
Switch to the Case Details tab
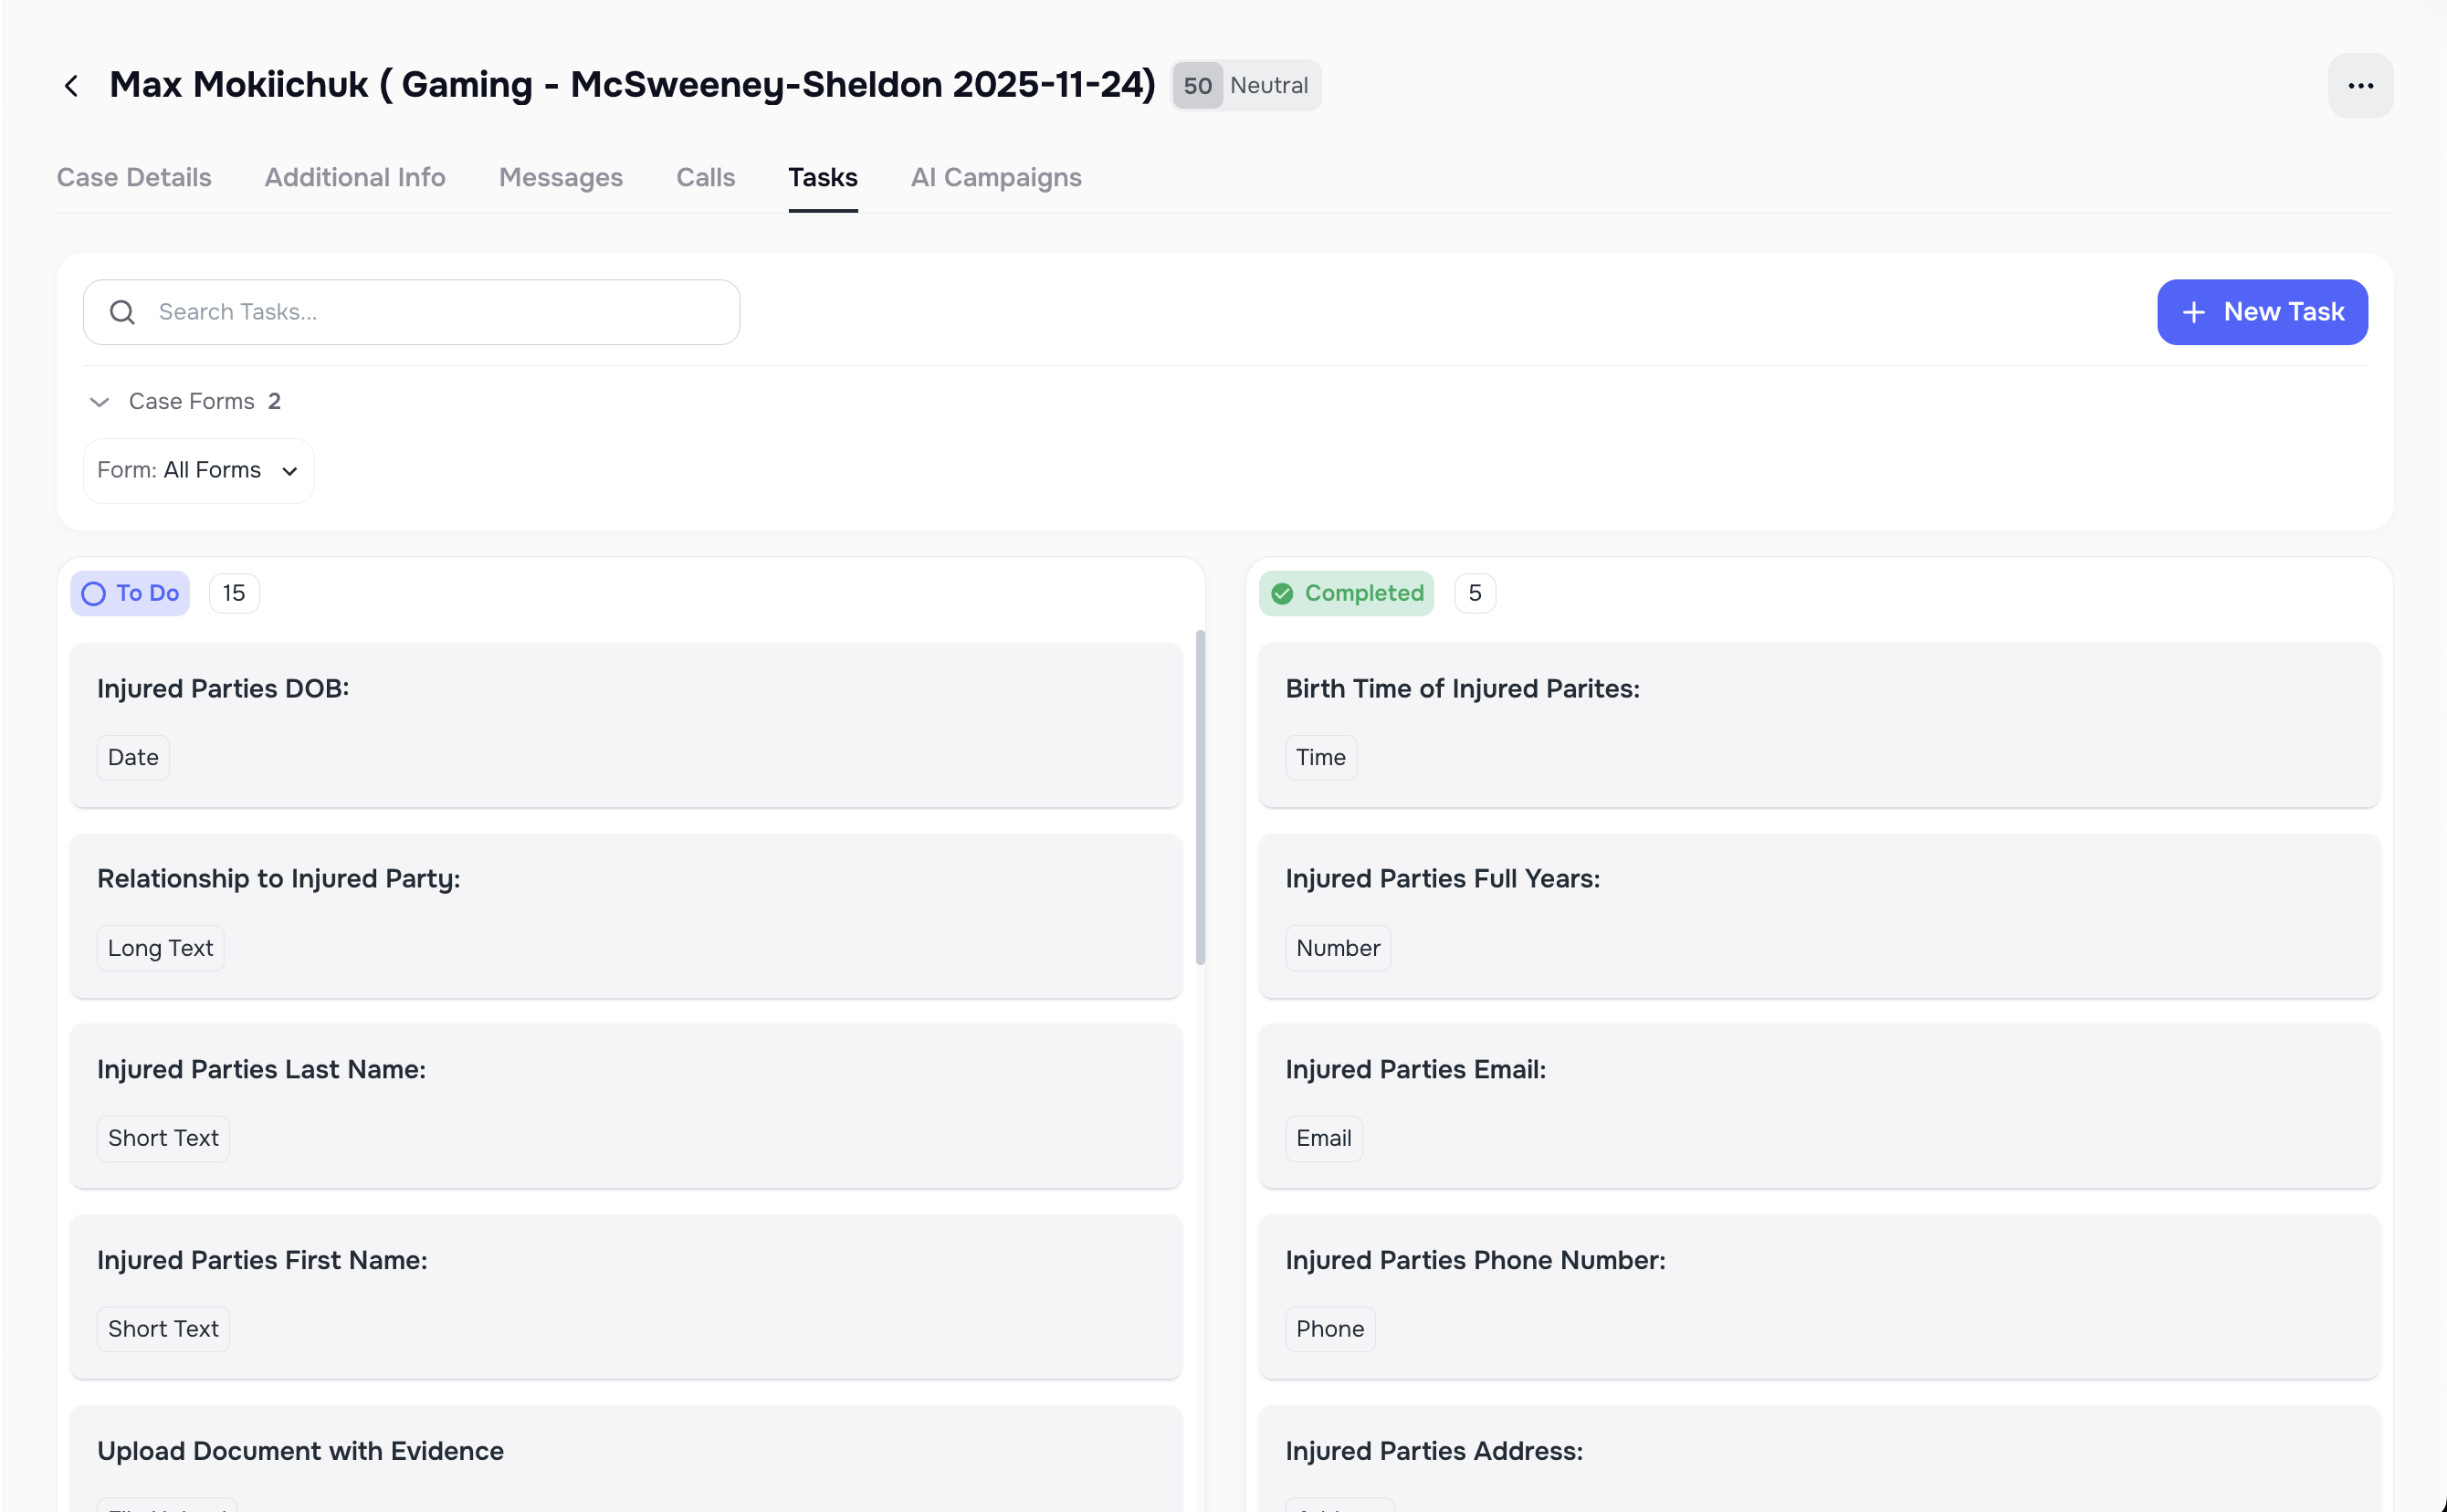coord(133,177)
